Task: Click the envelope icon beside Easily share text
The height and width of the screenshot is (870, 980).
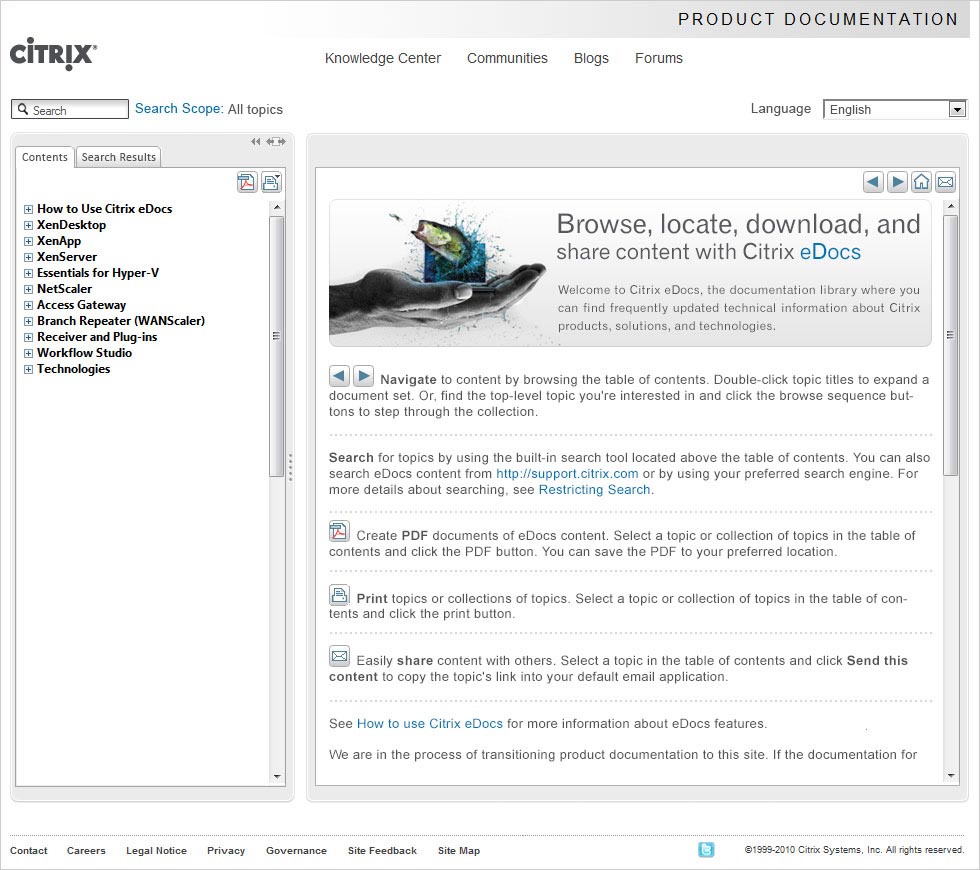Action: pyautogui.click(x=339, y=656)
